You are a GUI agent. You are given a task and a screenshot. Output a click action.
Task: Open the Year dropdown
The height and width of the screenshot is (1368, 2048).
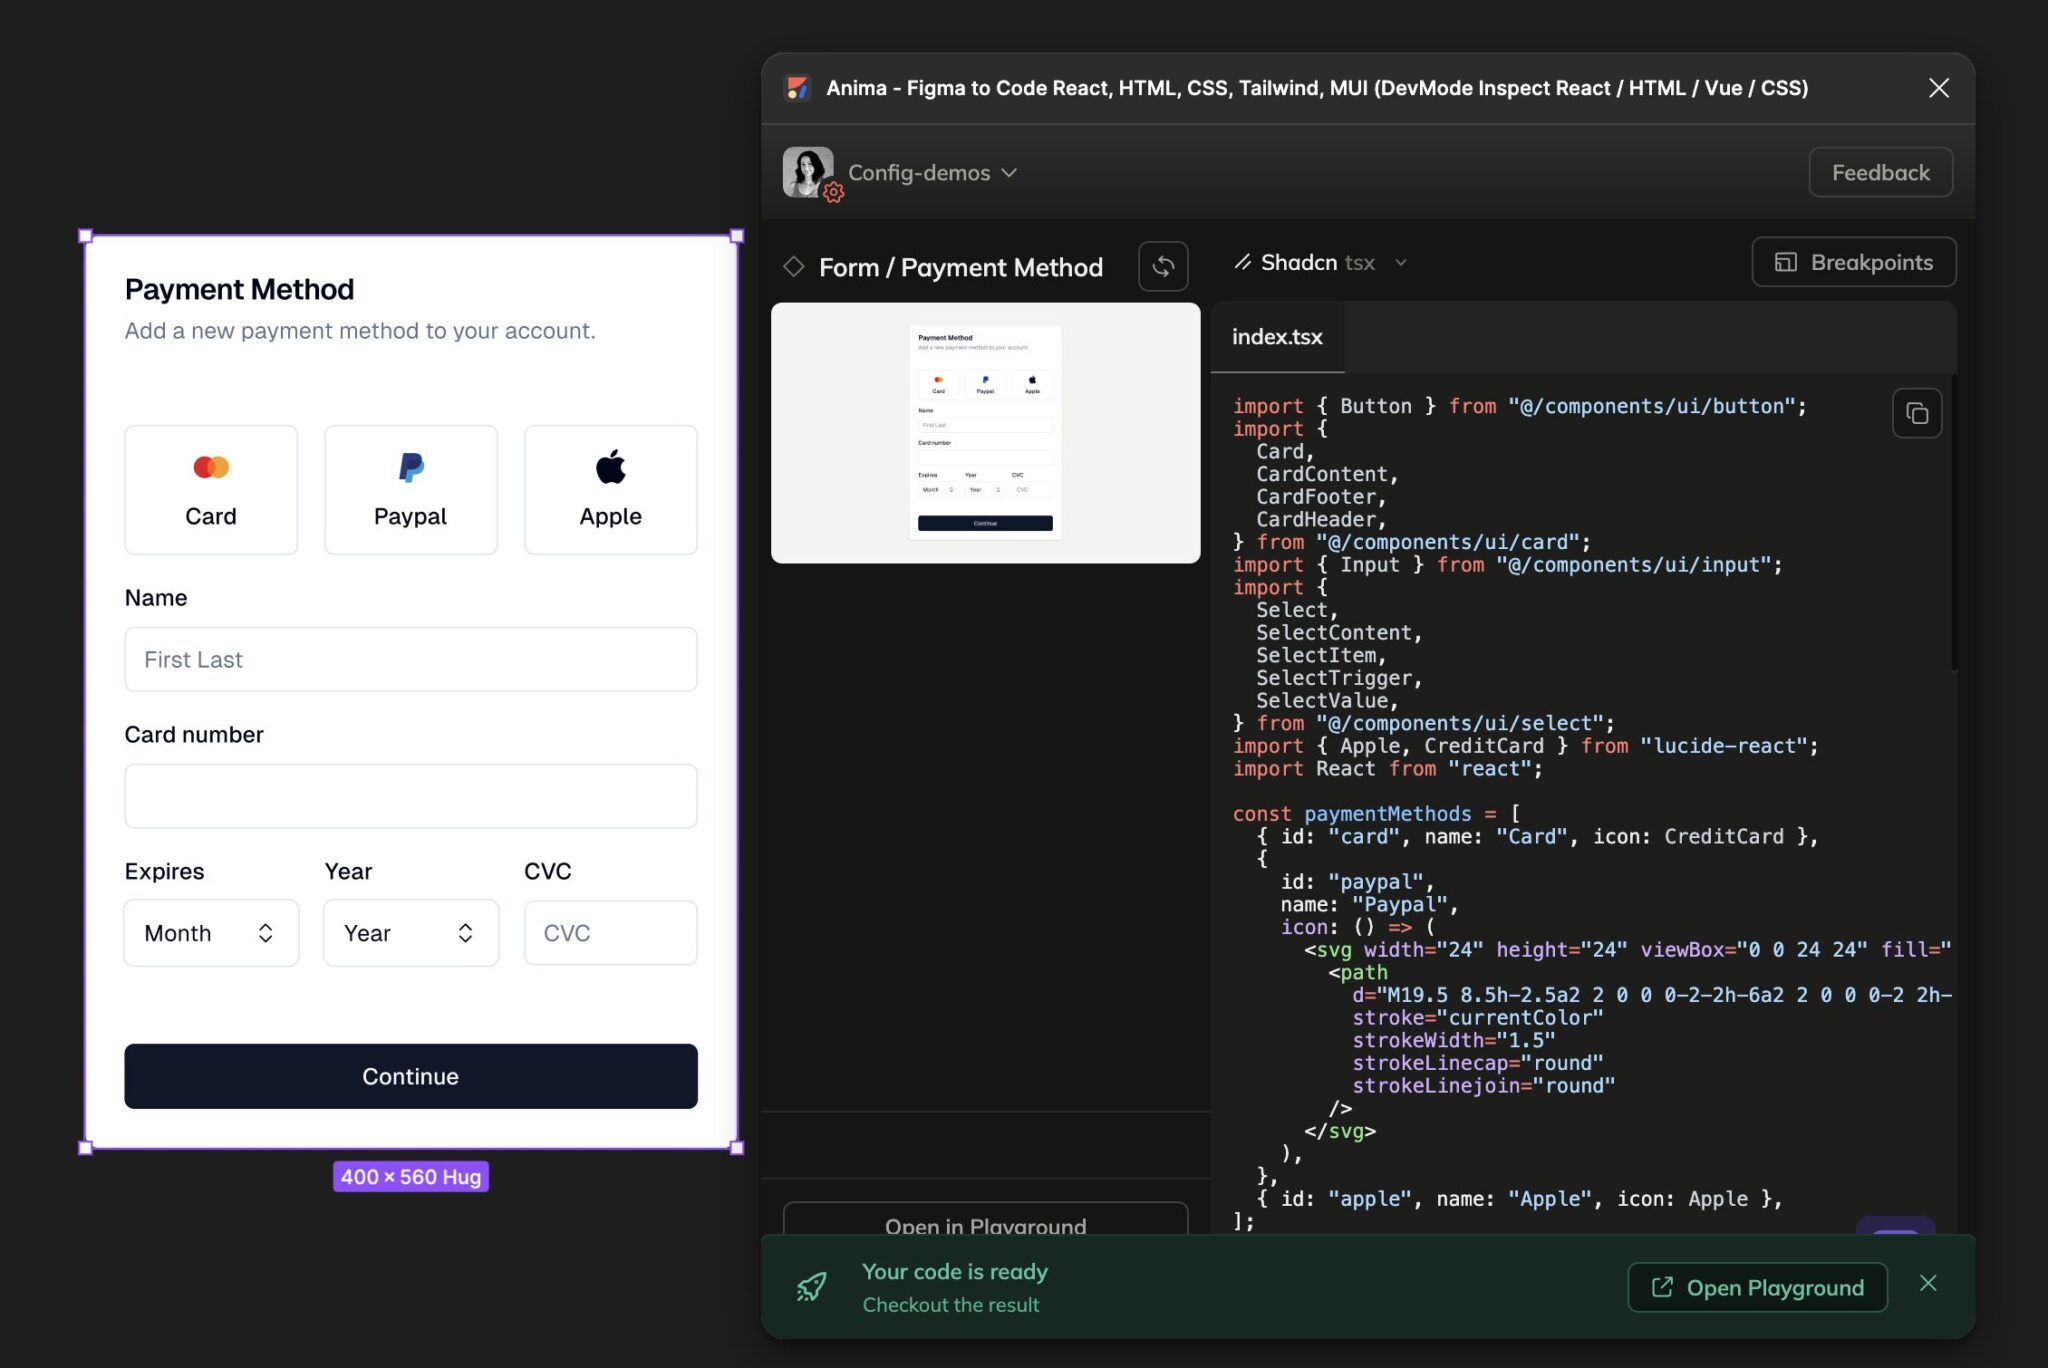pyautogui.click(x=410, y=932)
